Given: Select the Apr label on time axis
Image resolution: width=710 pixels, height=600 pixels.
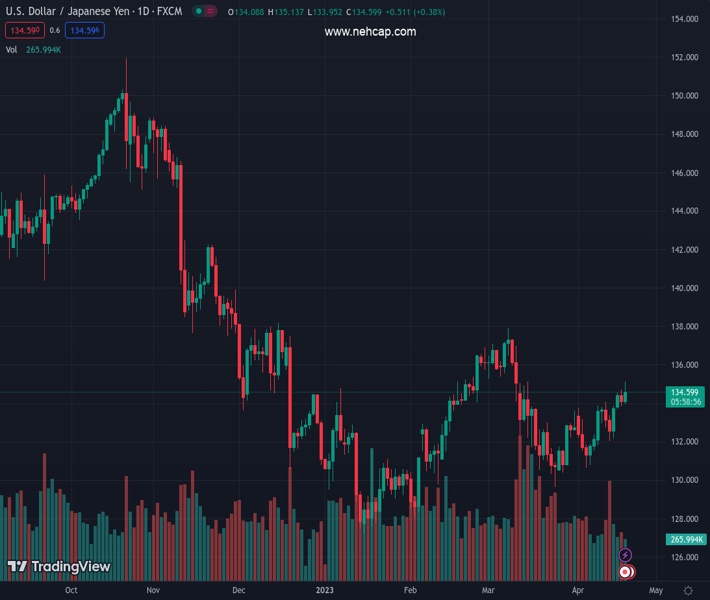Looking at the screenshot, I should pyautogui.click(x=578, y=590).
